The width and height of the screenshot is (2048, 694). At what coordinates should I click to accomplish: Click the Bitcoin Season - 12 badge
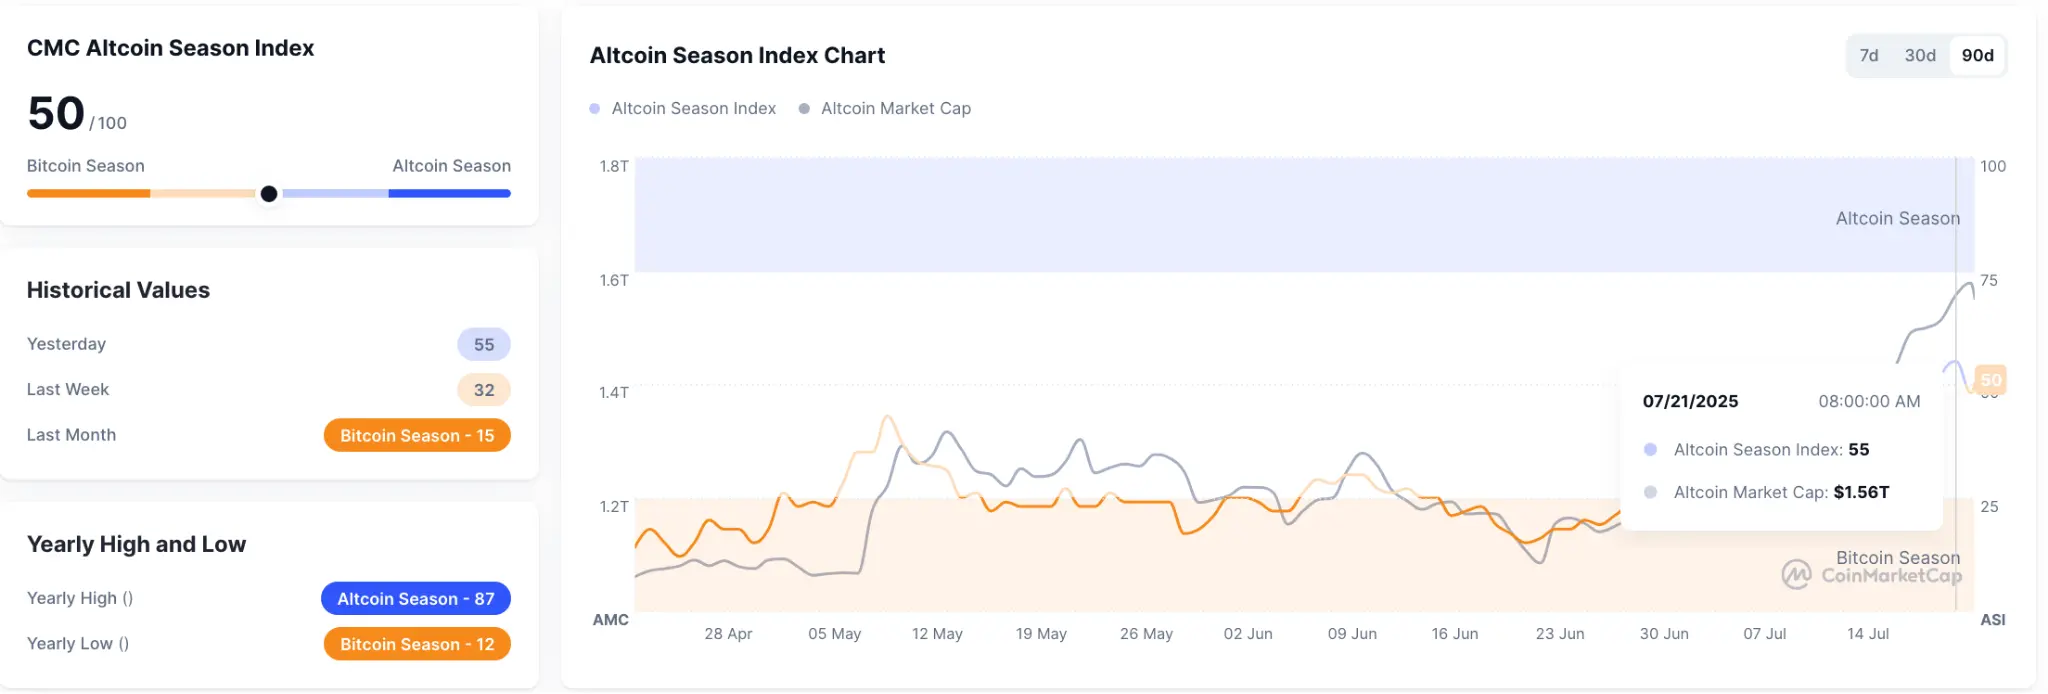click(x=417, y=645)
